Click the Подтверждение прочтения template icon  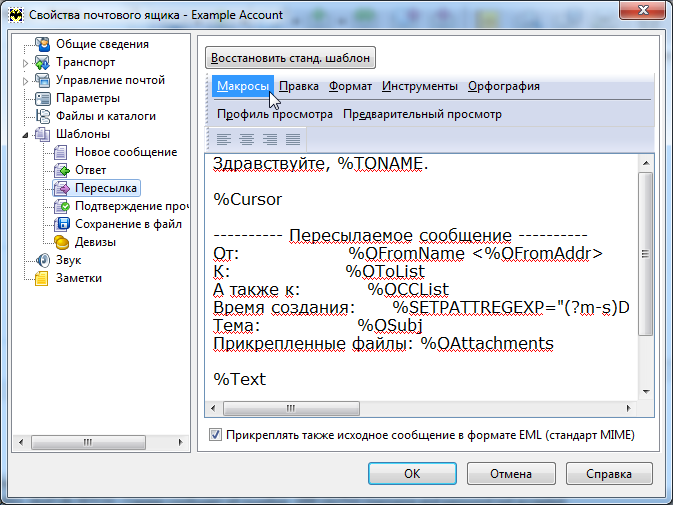point(61,206)
